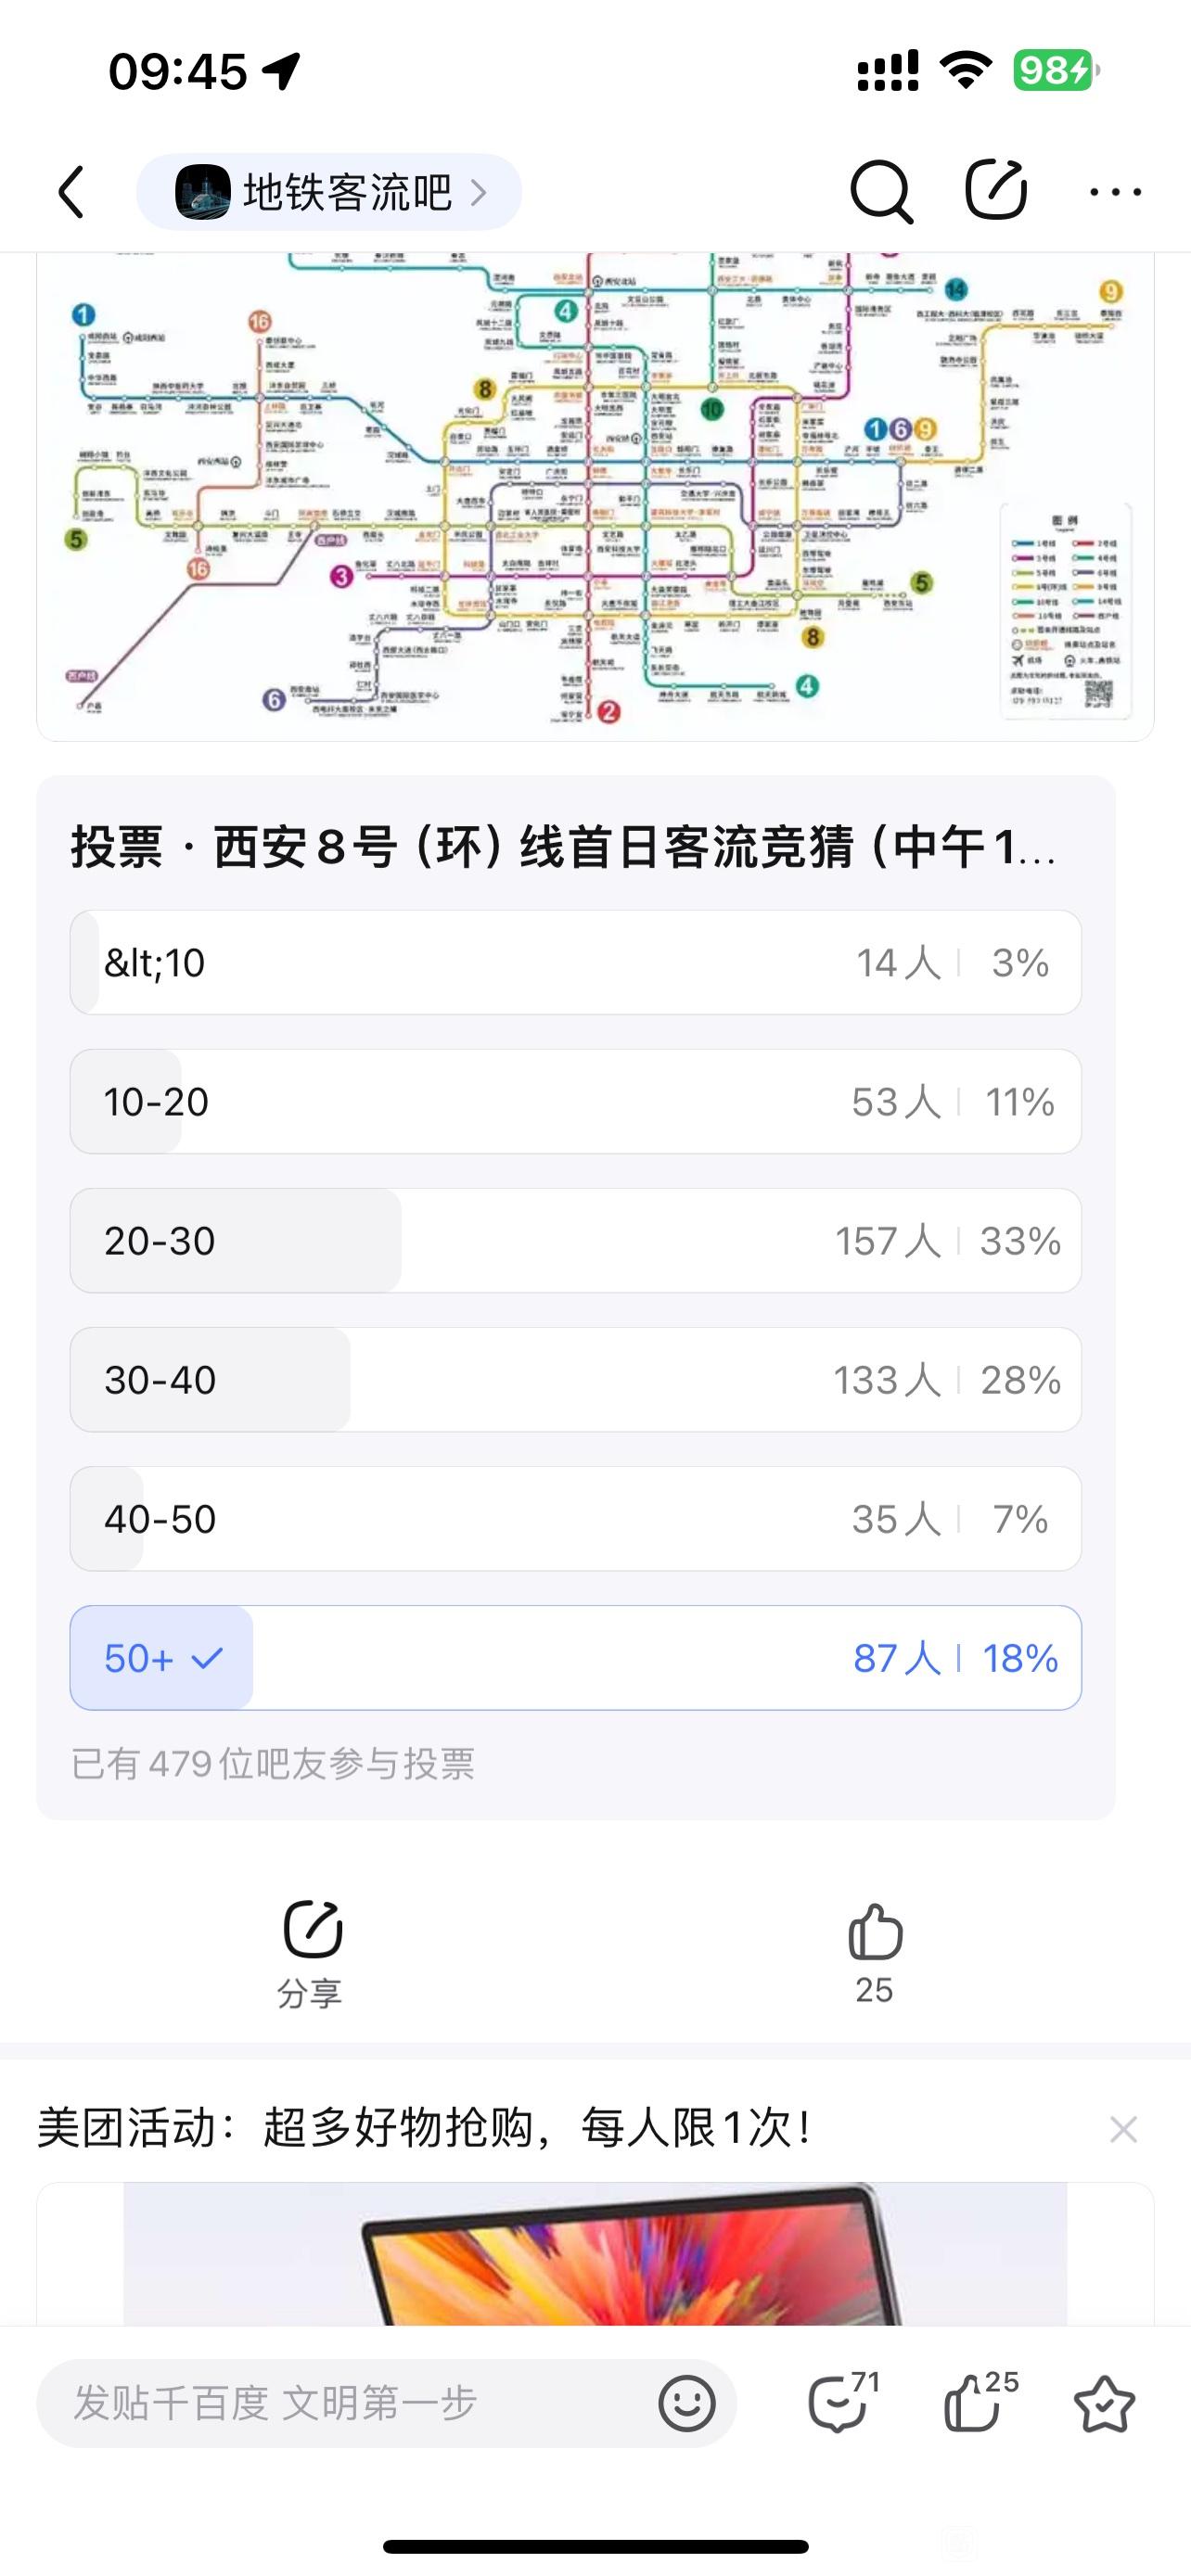Open the search magnifier icon
This screenshot has width=1191, height=2576.
[881, 191]
